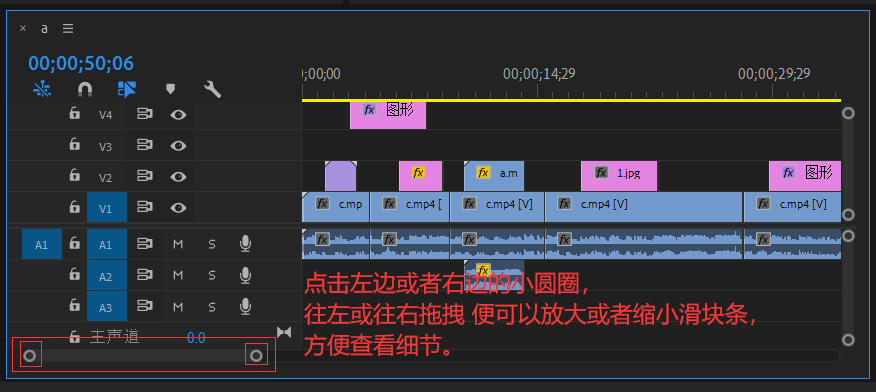Solo audio track A3
This screenshot has width=876, height=392.
pyautogui.click(x=212, y=307)
